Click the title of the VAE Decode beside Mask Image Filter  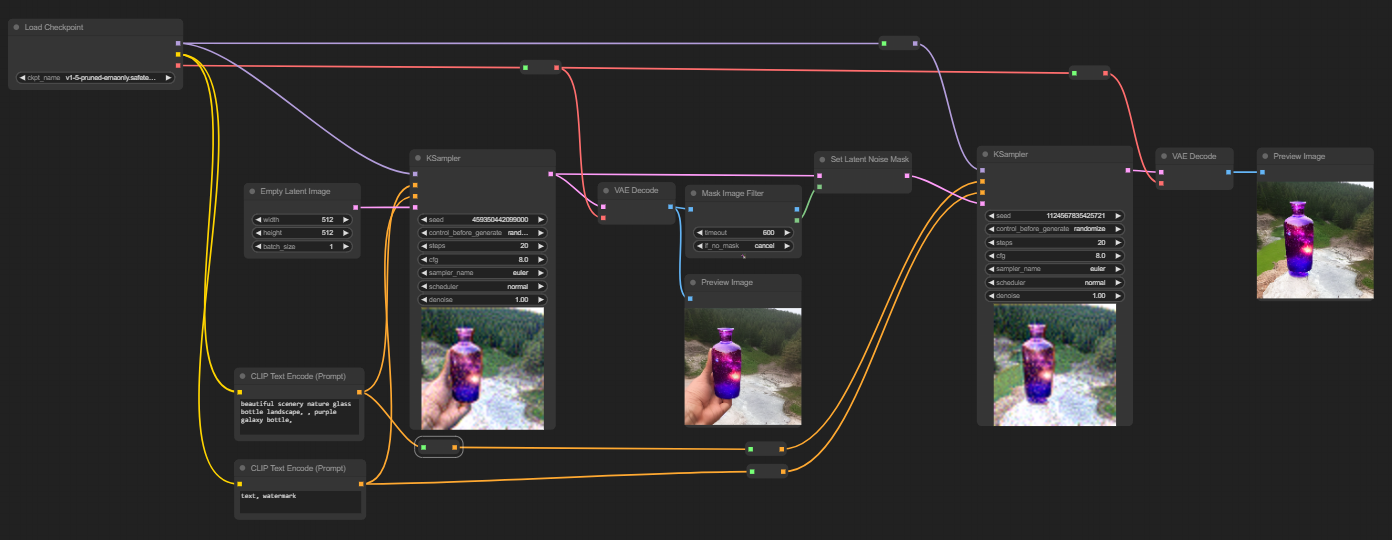click(x=636, y=190)
